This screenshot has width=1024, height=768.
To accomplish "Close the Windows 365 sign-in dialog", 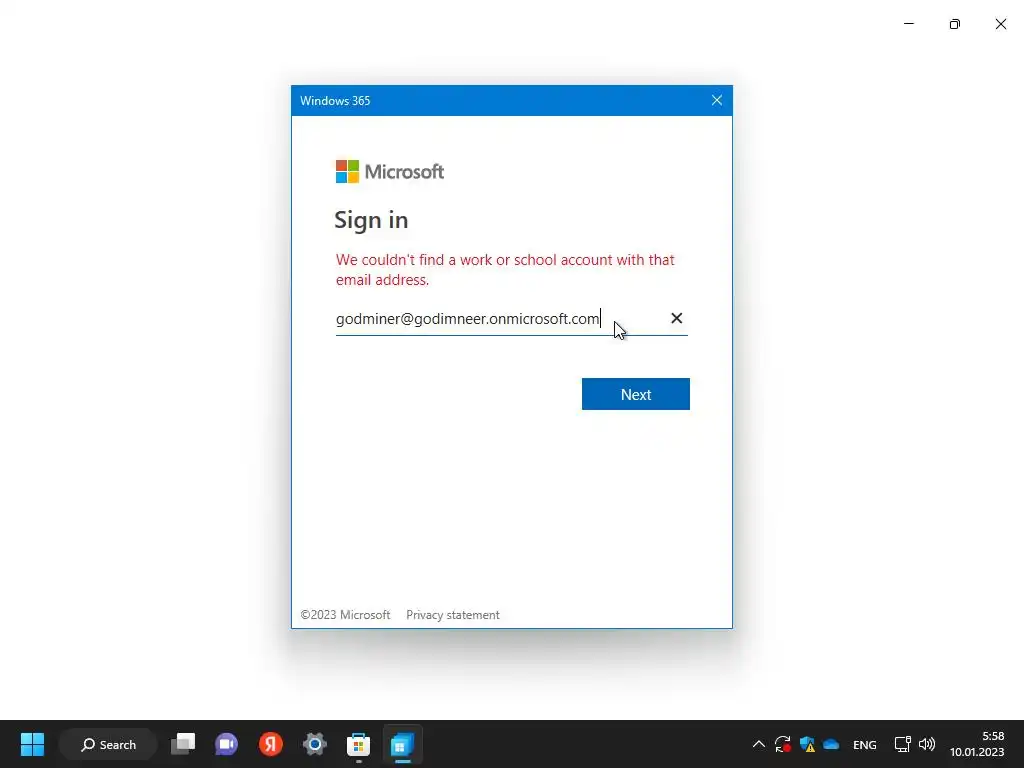I will [x=716, y=101].
